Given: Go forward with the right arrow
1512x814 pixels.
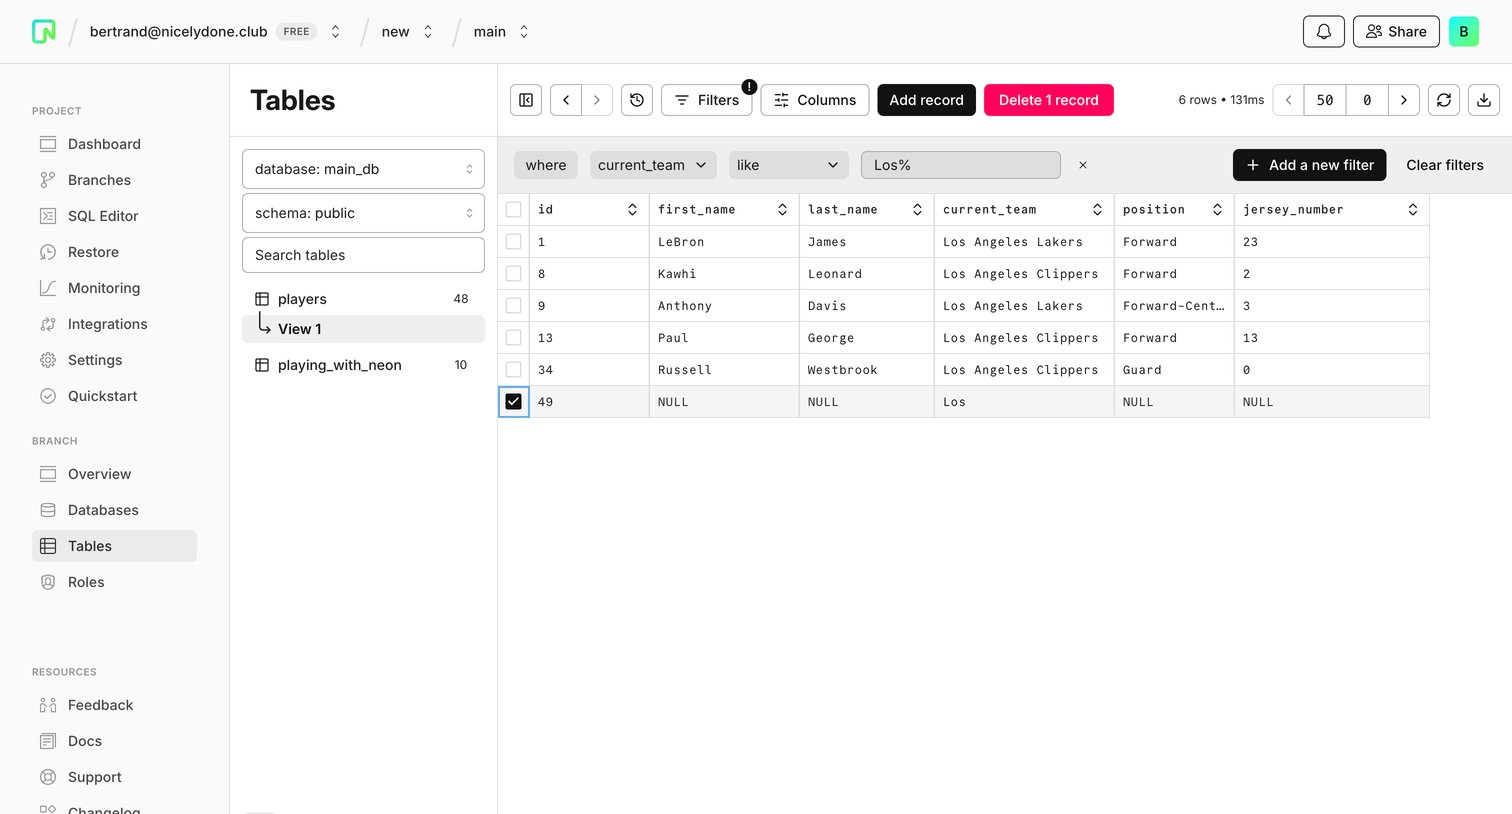Looking at the screenshot, I should [597, 100].
